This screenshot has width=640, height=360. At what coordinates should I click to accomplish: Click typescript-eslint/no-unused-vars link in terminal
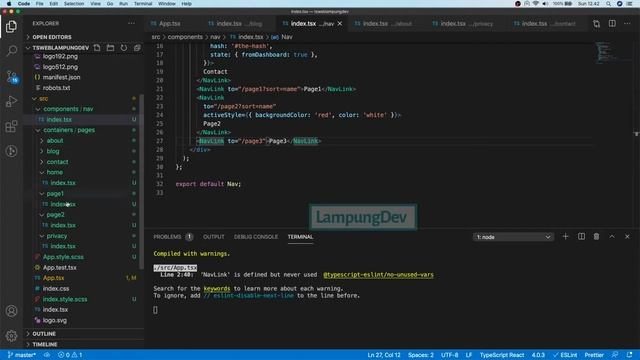pos(378,275)
